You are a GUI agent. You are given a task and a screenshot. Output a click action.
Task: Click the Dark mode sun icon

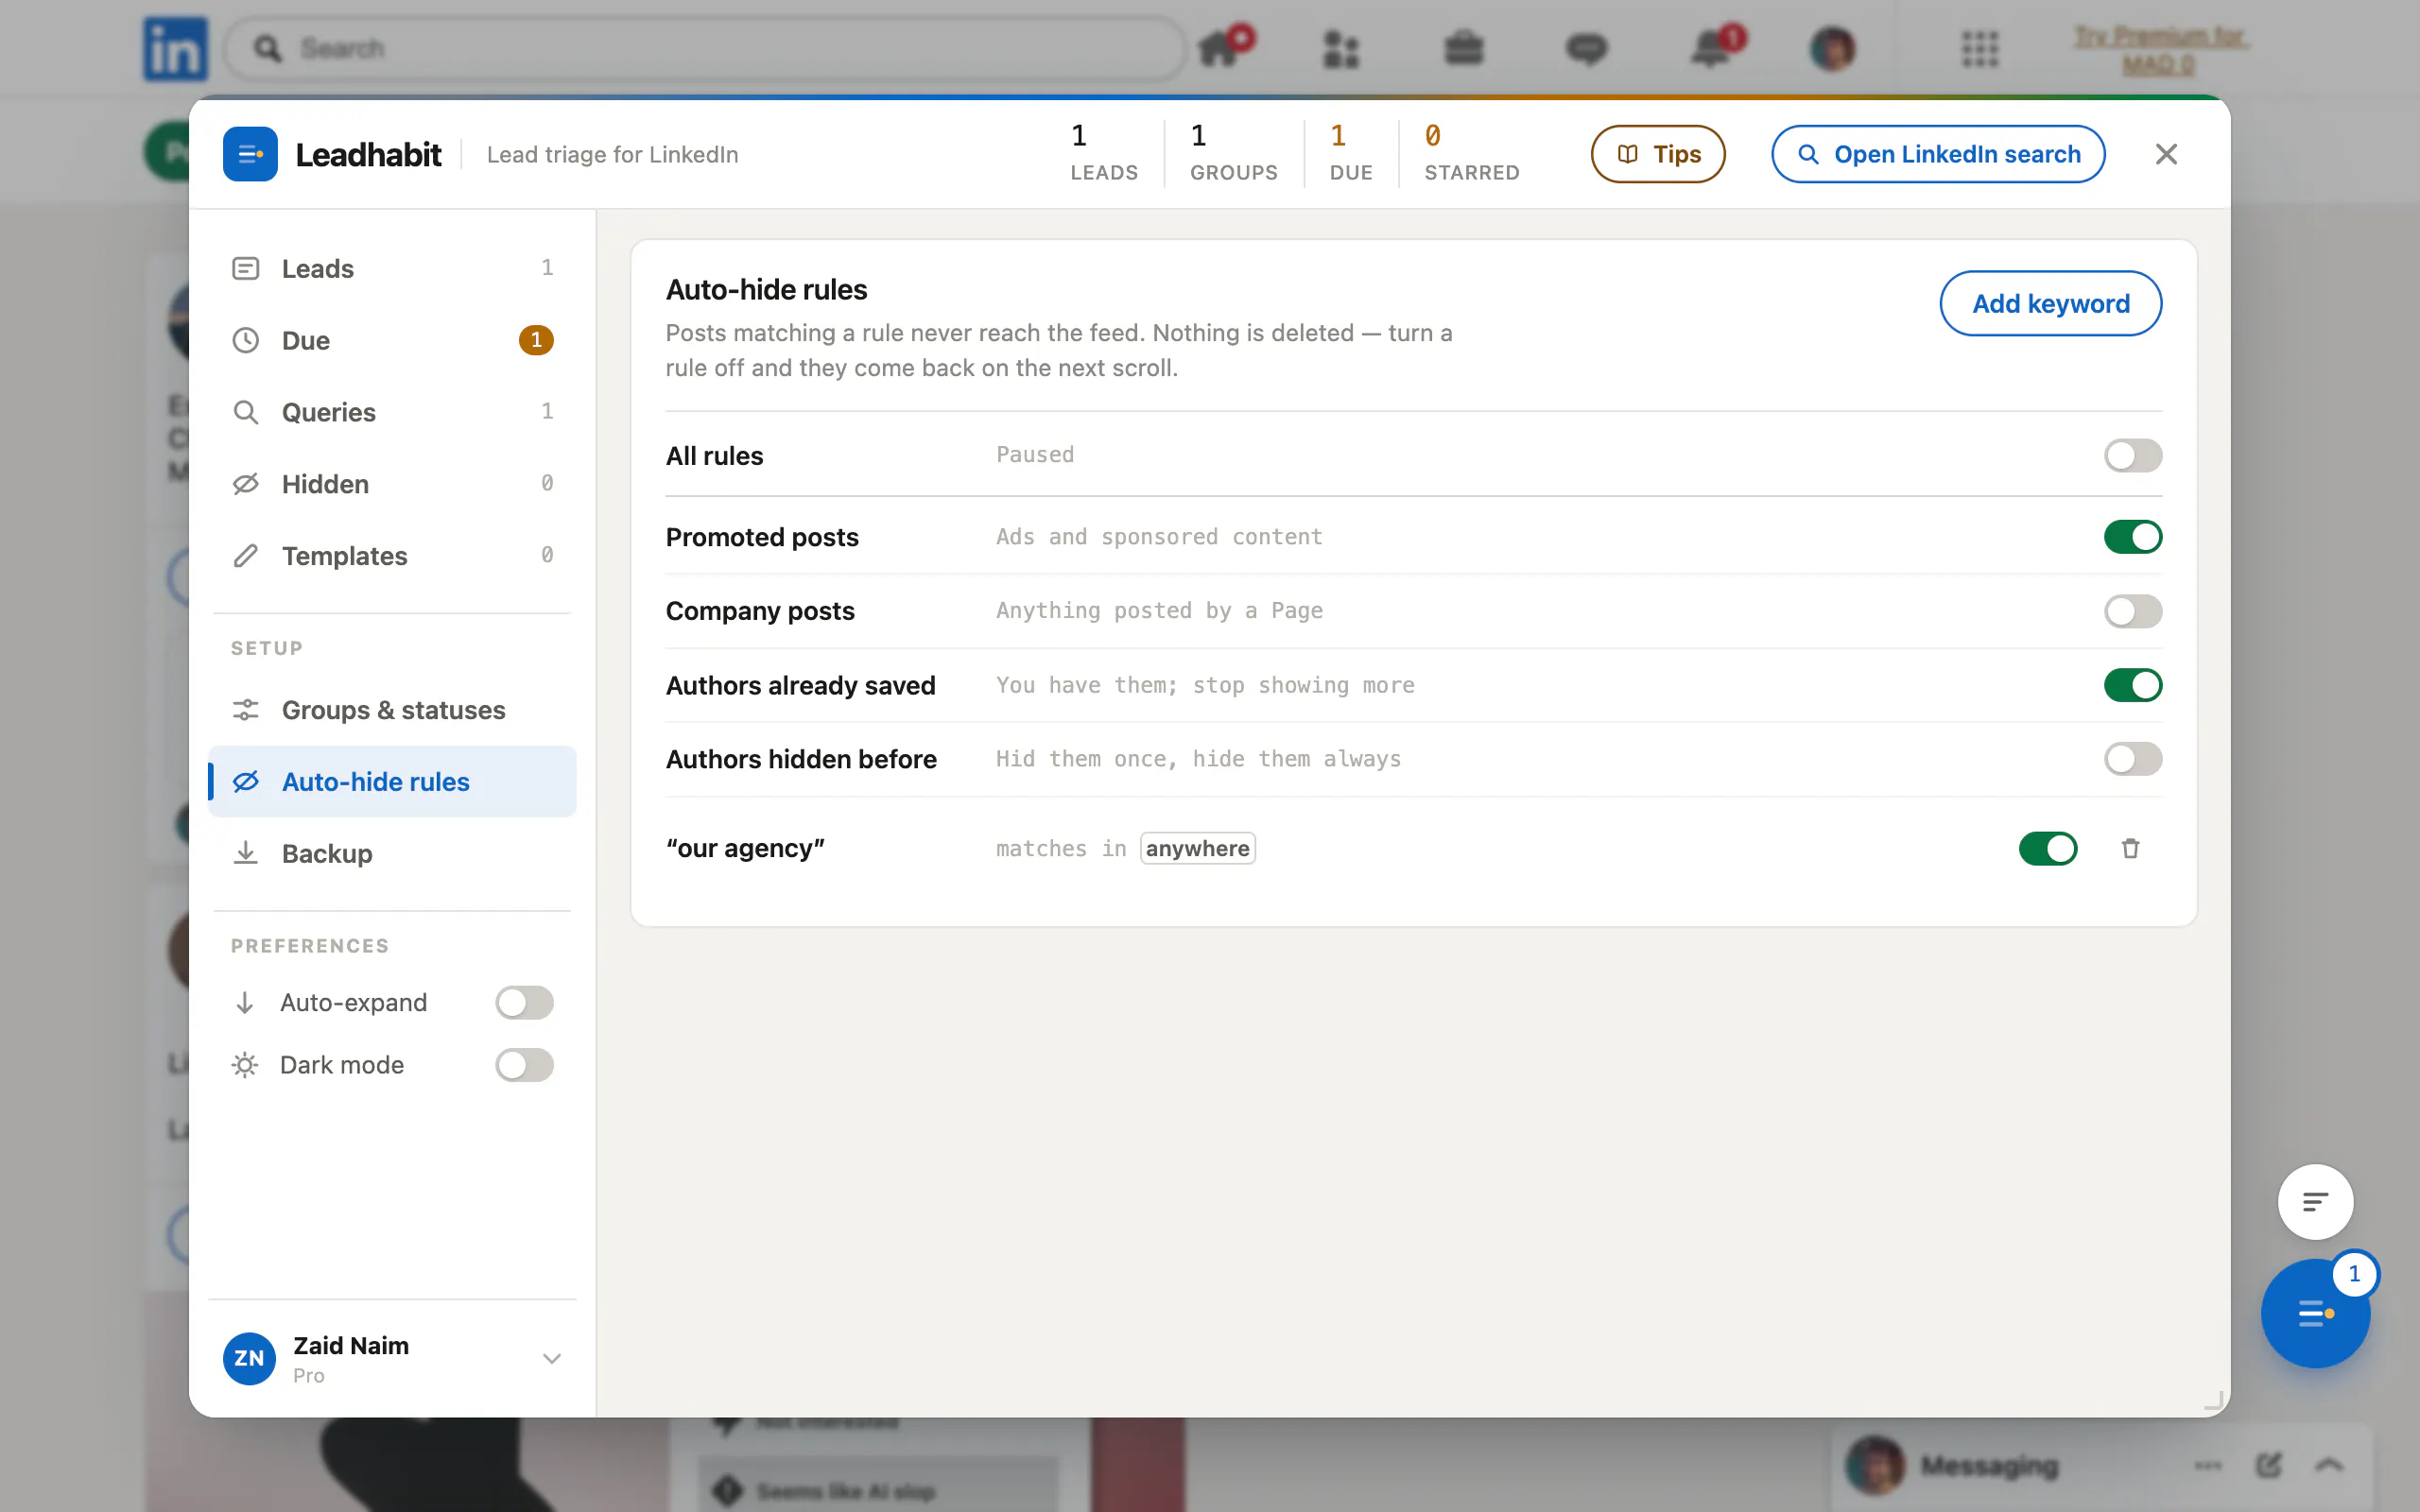point(245,1065)
